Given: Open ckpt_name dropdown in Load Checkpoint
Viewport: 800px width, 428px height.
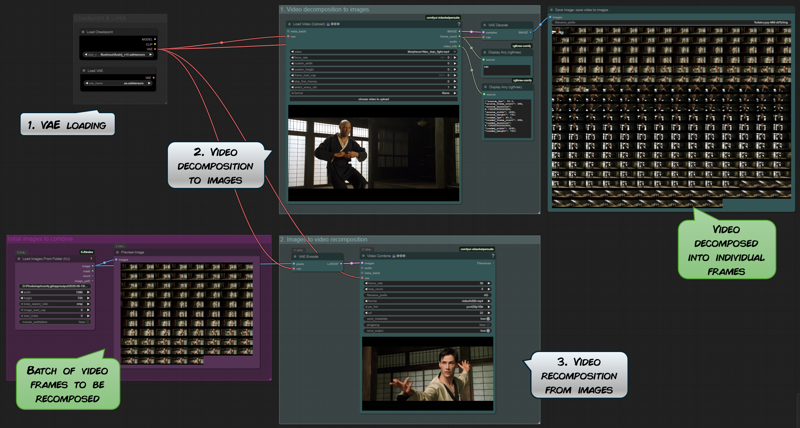Looking at the screenshot, I should [x=119, y=54].
